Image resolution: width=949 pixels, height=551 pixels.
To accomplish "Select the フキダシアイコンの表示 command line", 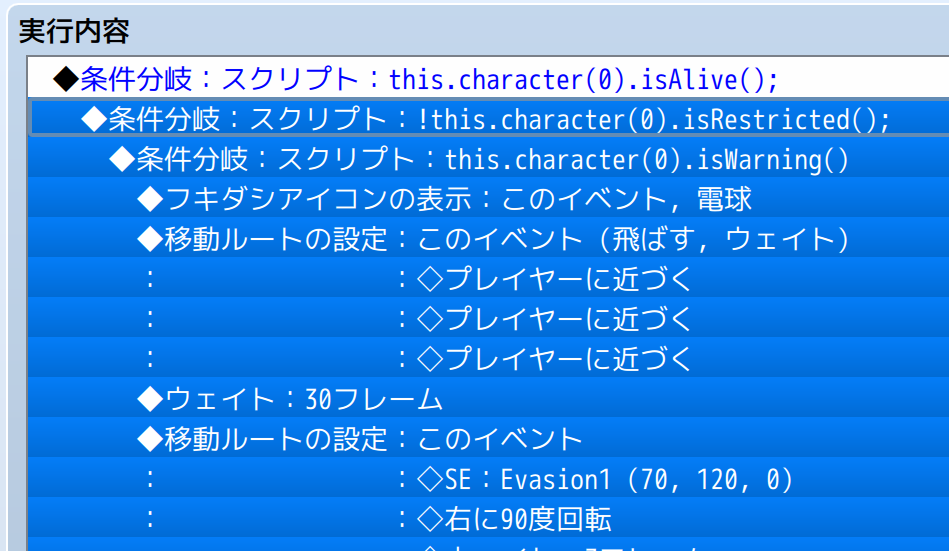I will click(x=444, y=199).
